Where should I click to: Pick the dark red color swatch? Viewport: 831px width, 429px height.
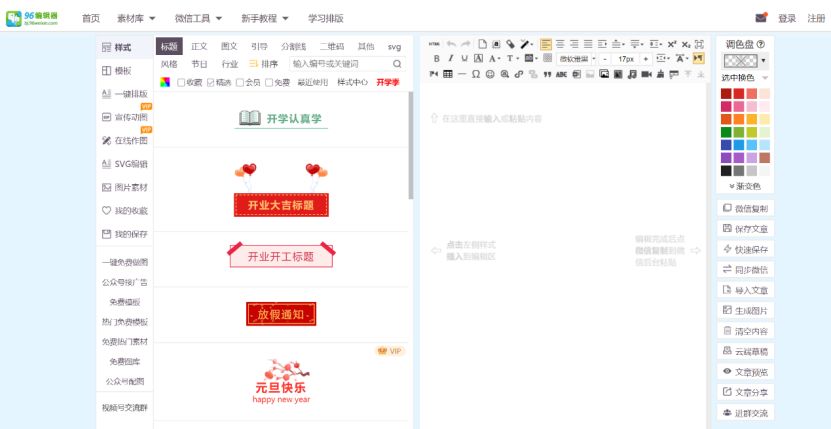coord(726,93)
